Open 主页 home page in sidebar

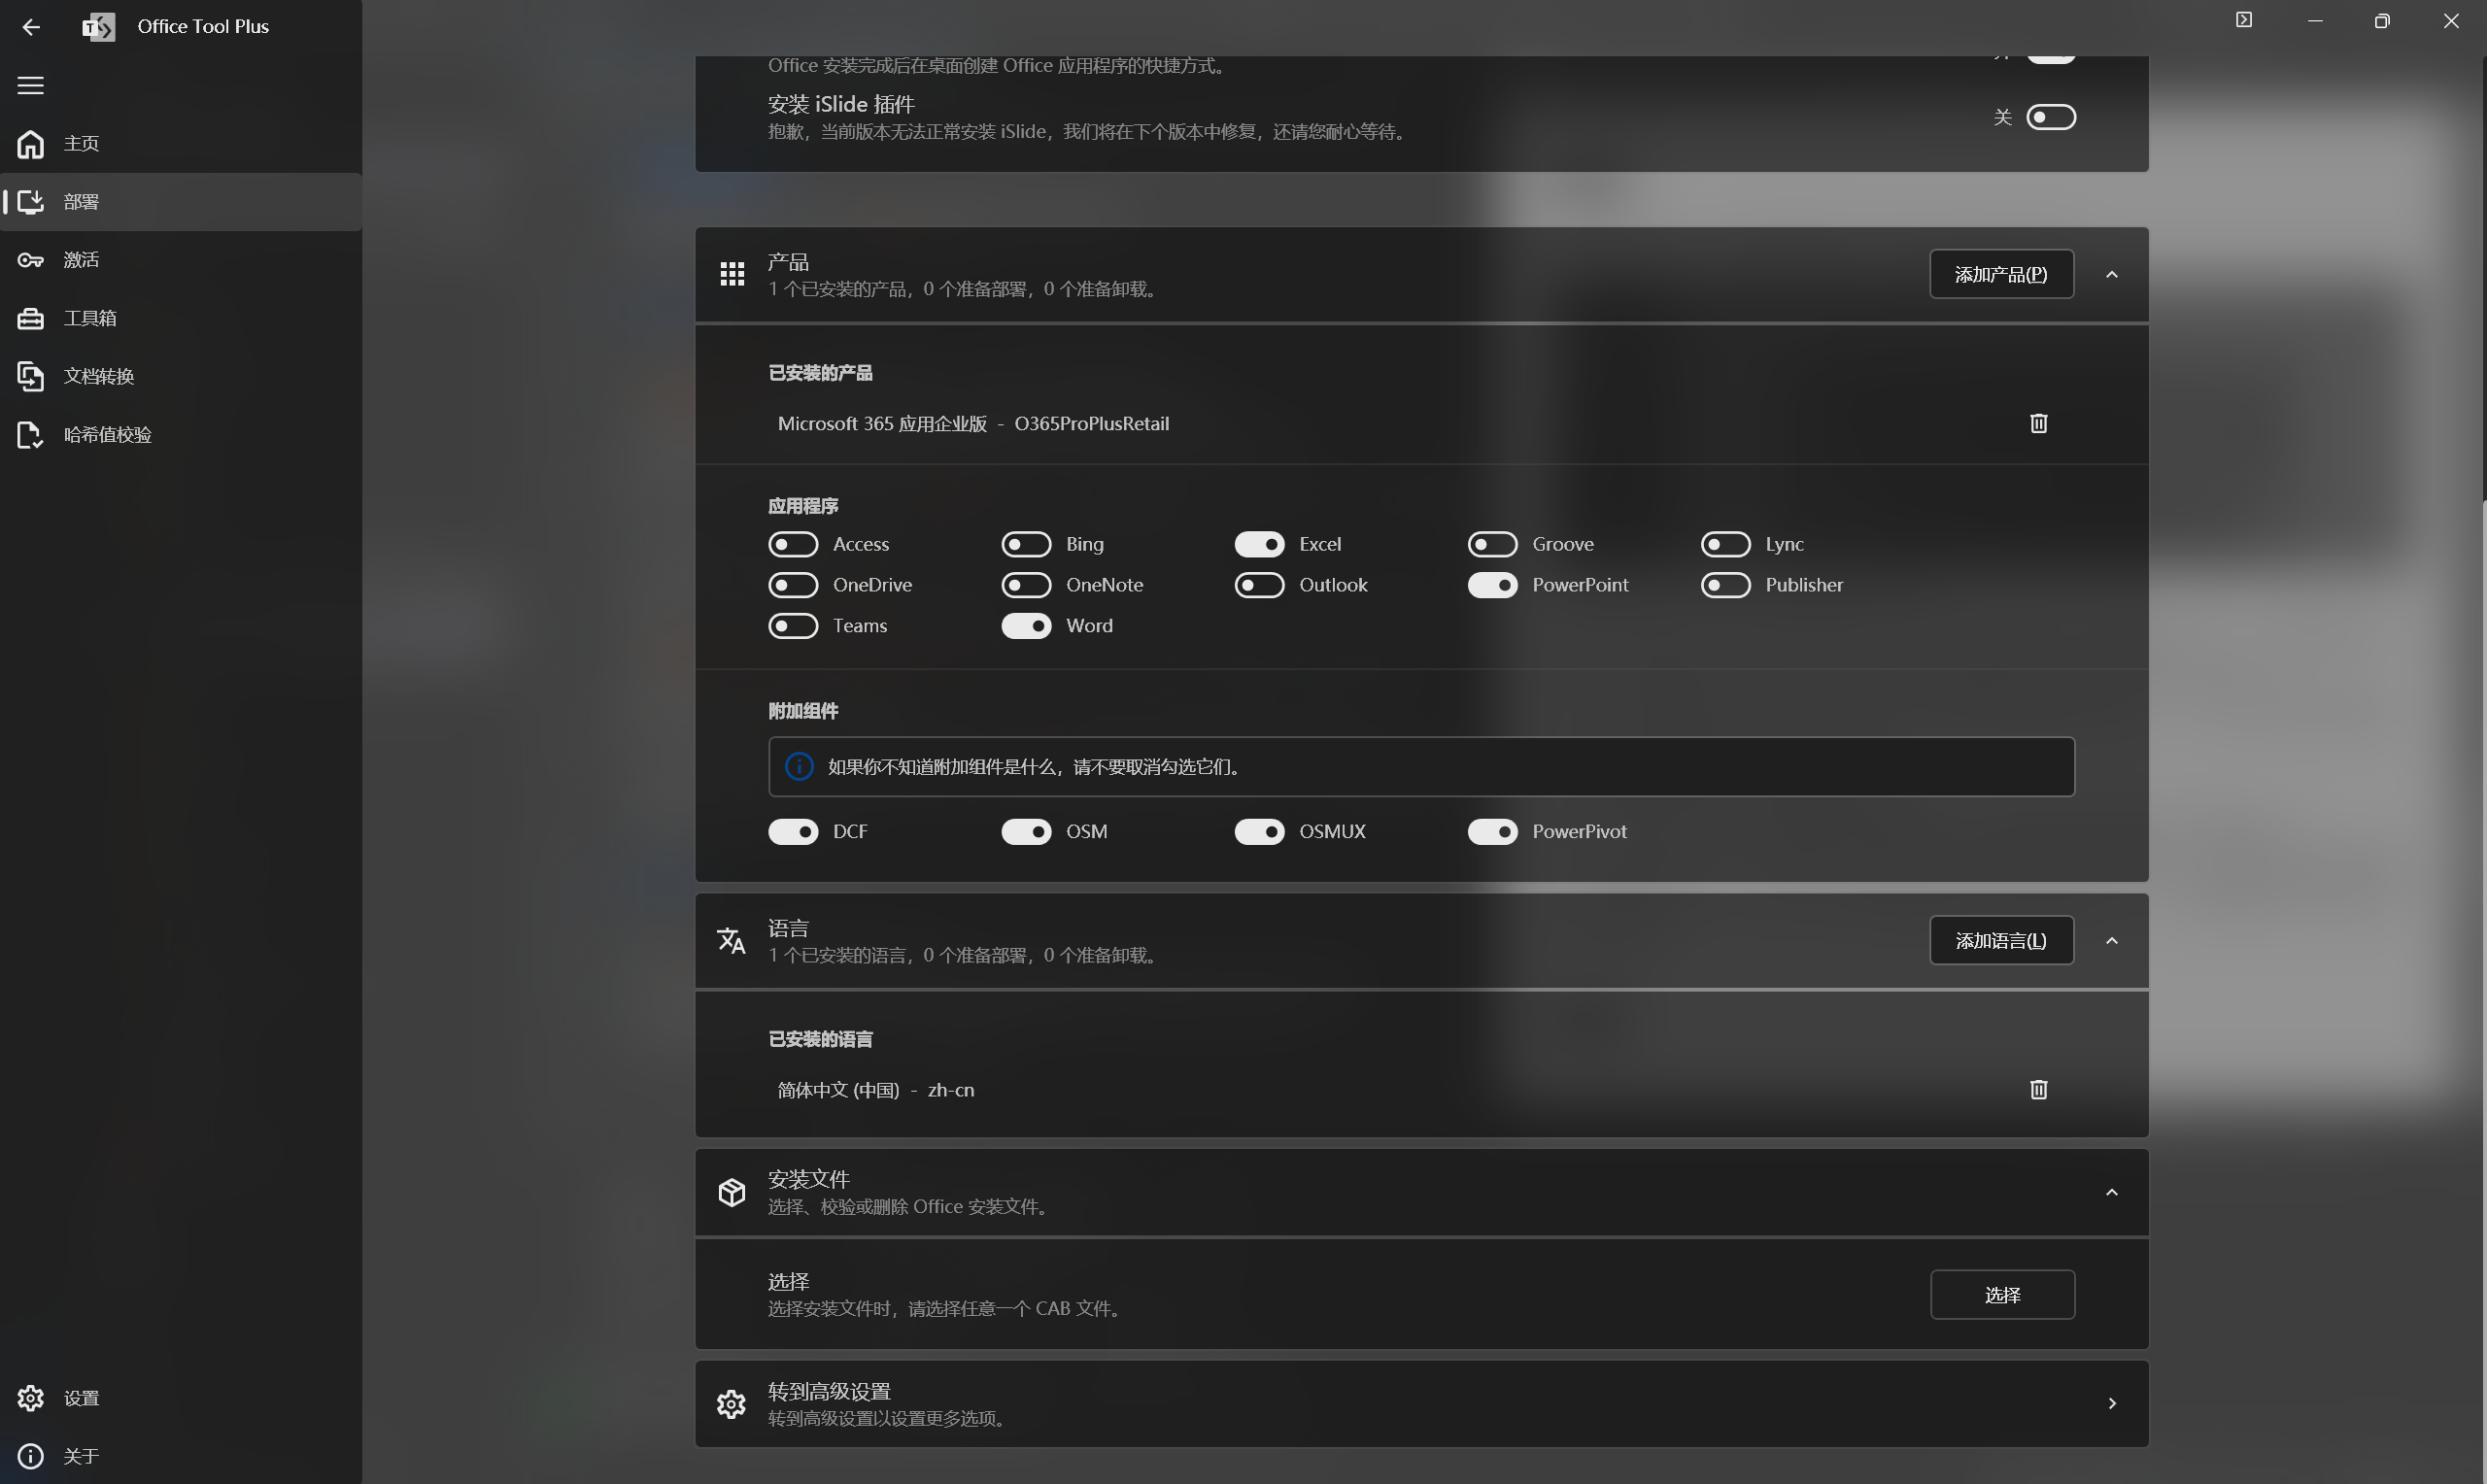(x=80, y=144)
